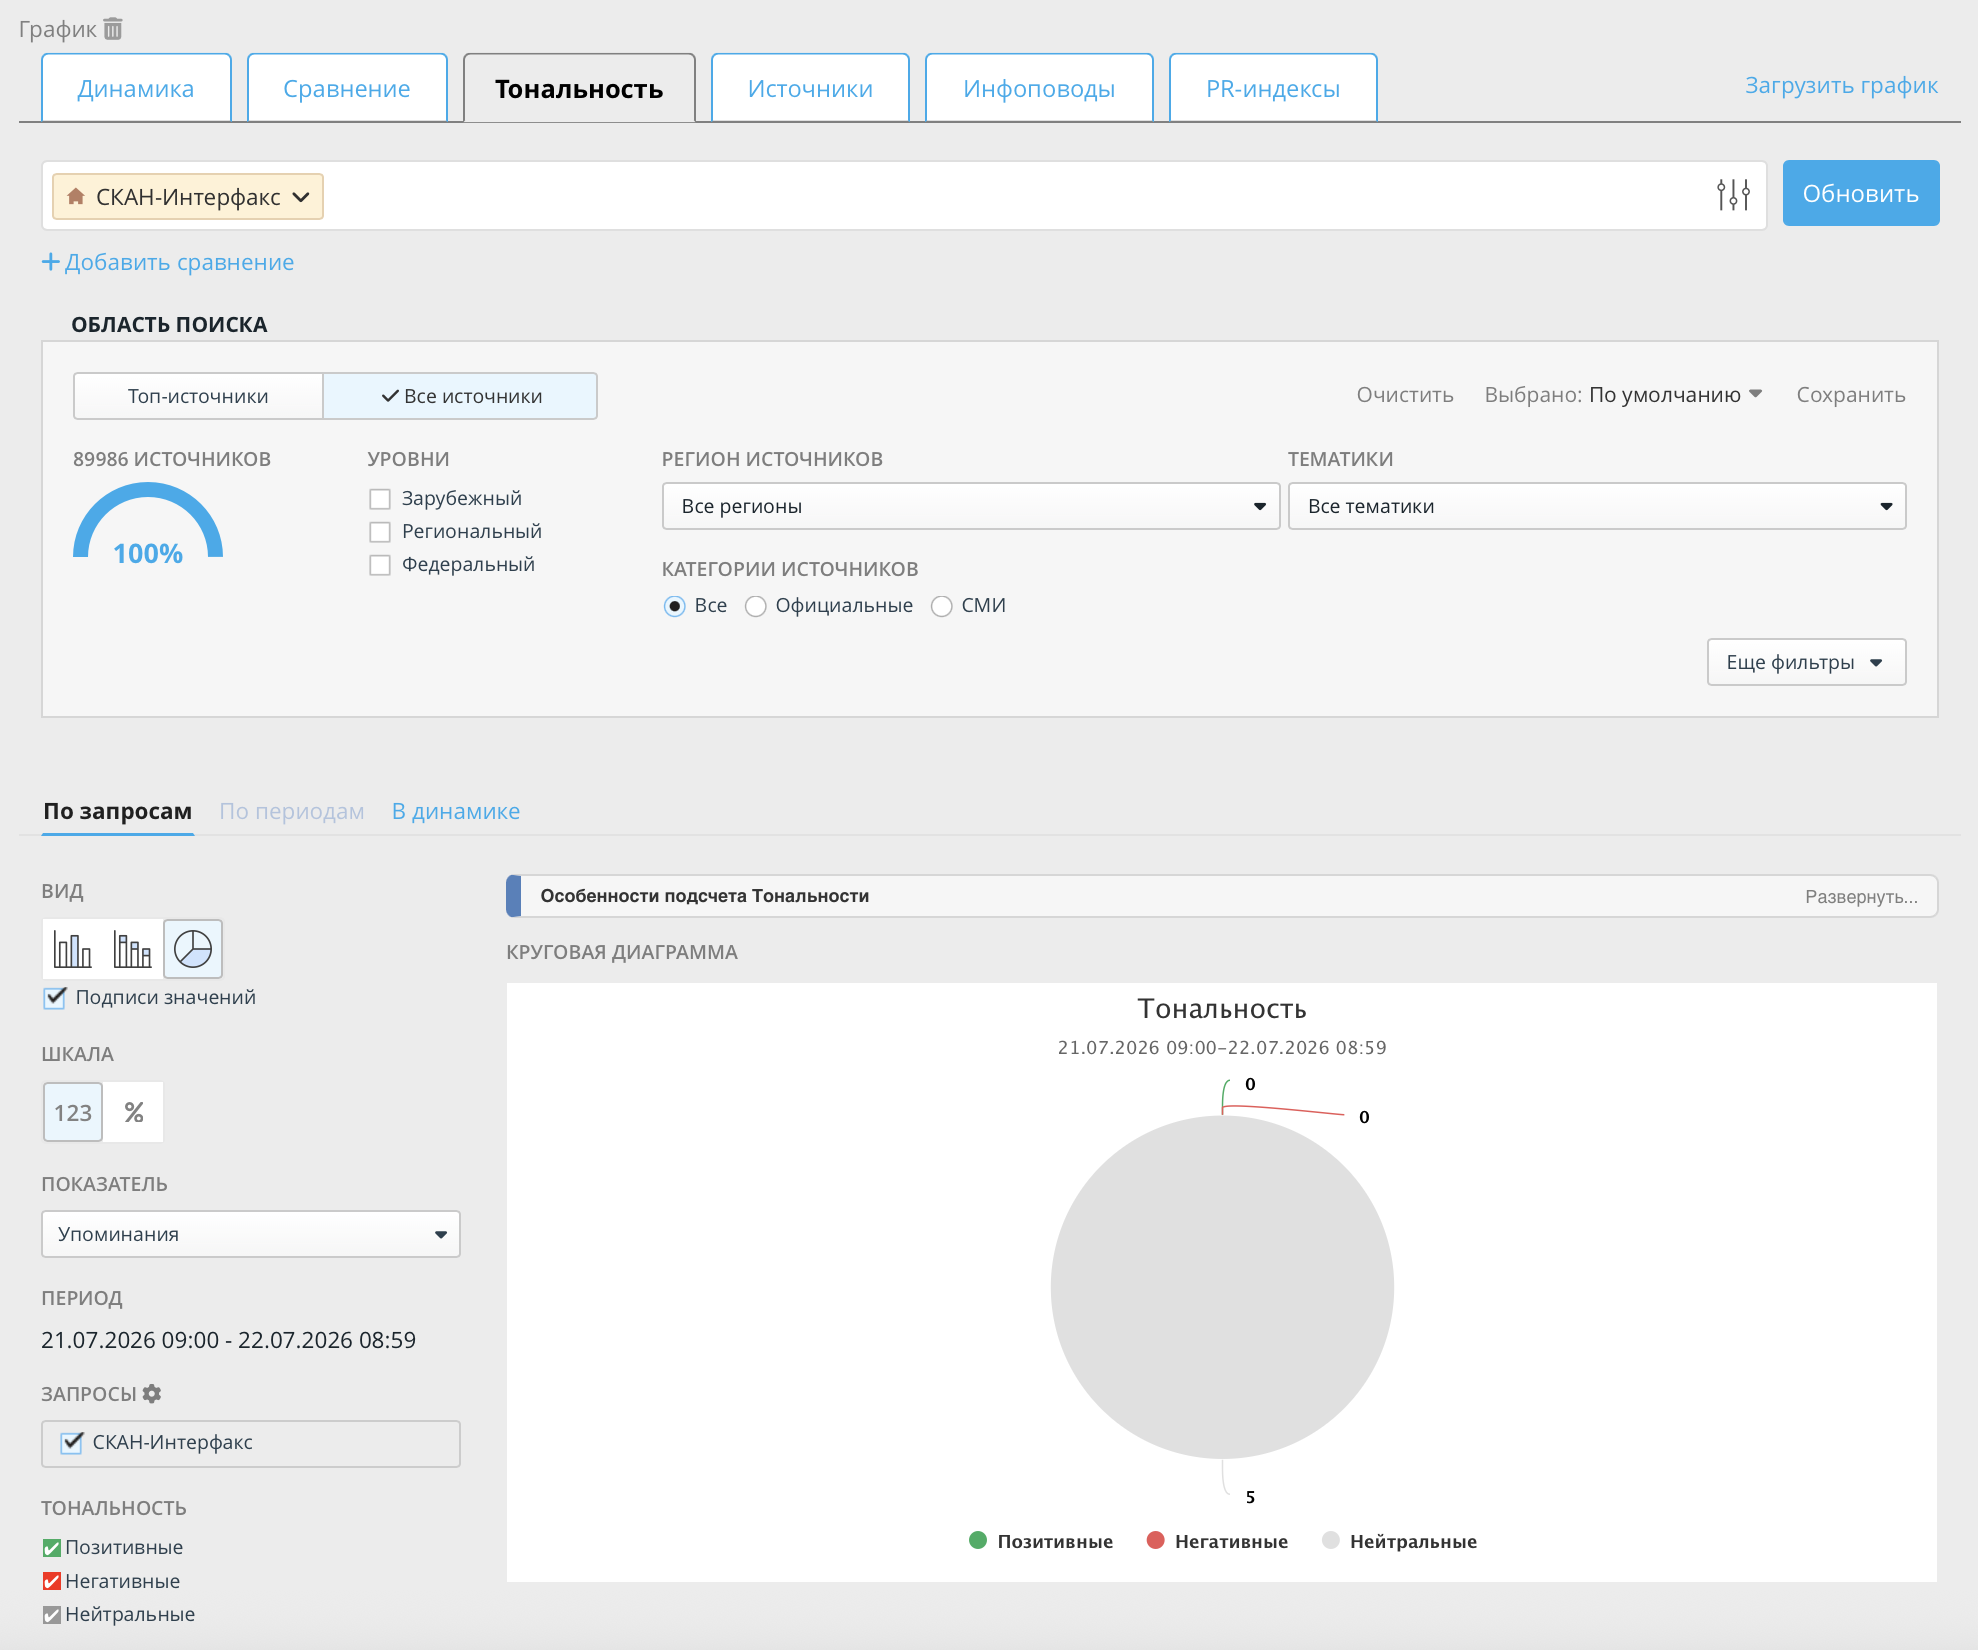
Task: Select СМИ source category
Action: pyautogui.click(x=942, y=607)
